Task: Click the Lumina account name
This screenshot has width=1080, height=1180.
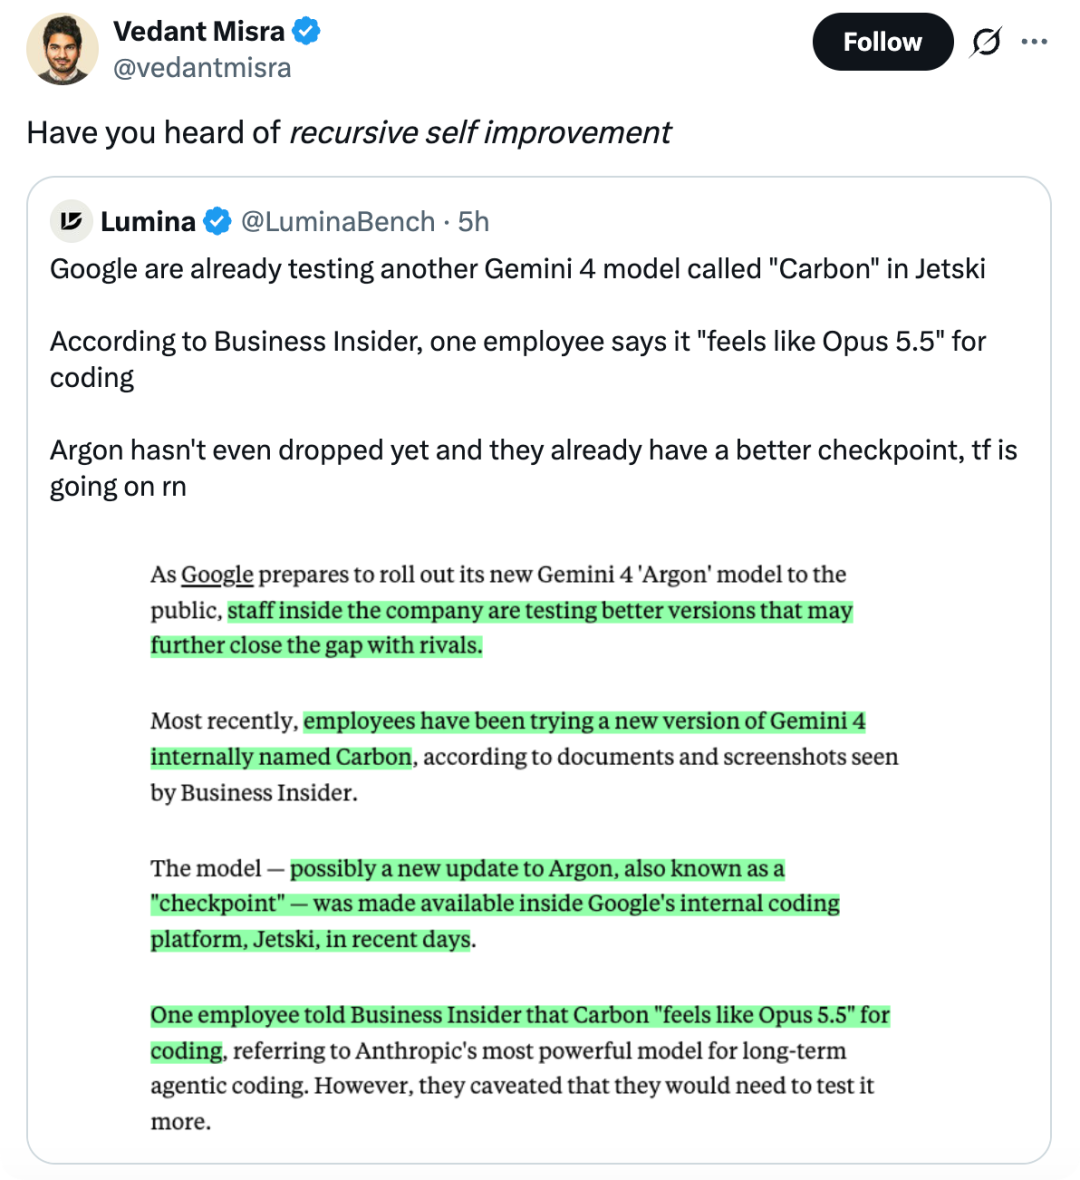Action: [x=148, y=222]
